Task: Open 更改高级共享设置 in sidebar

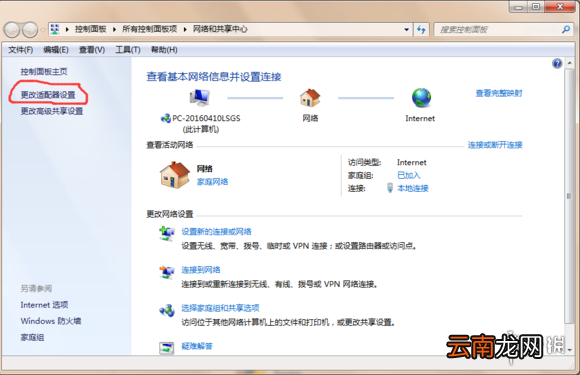Action: point(51,111)
